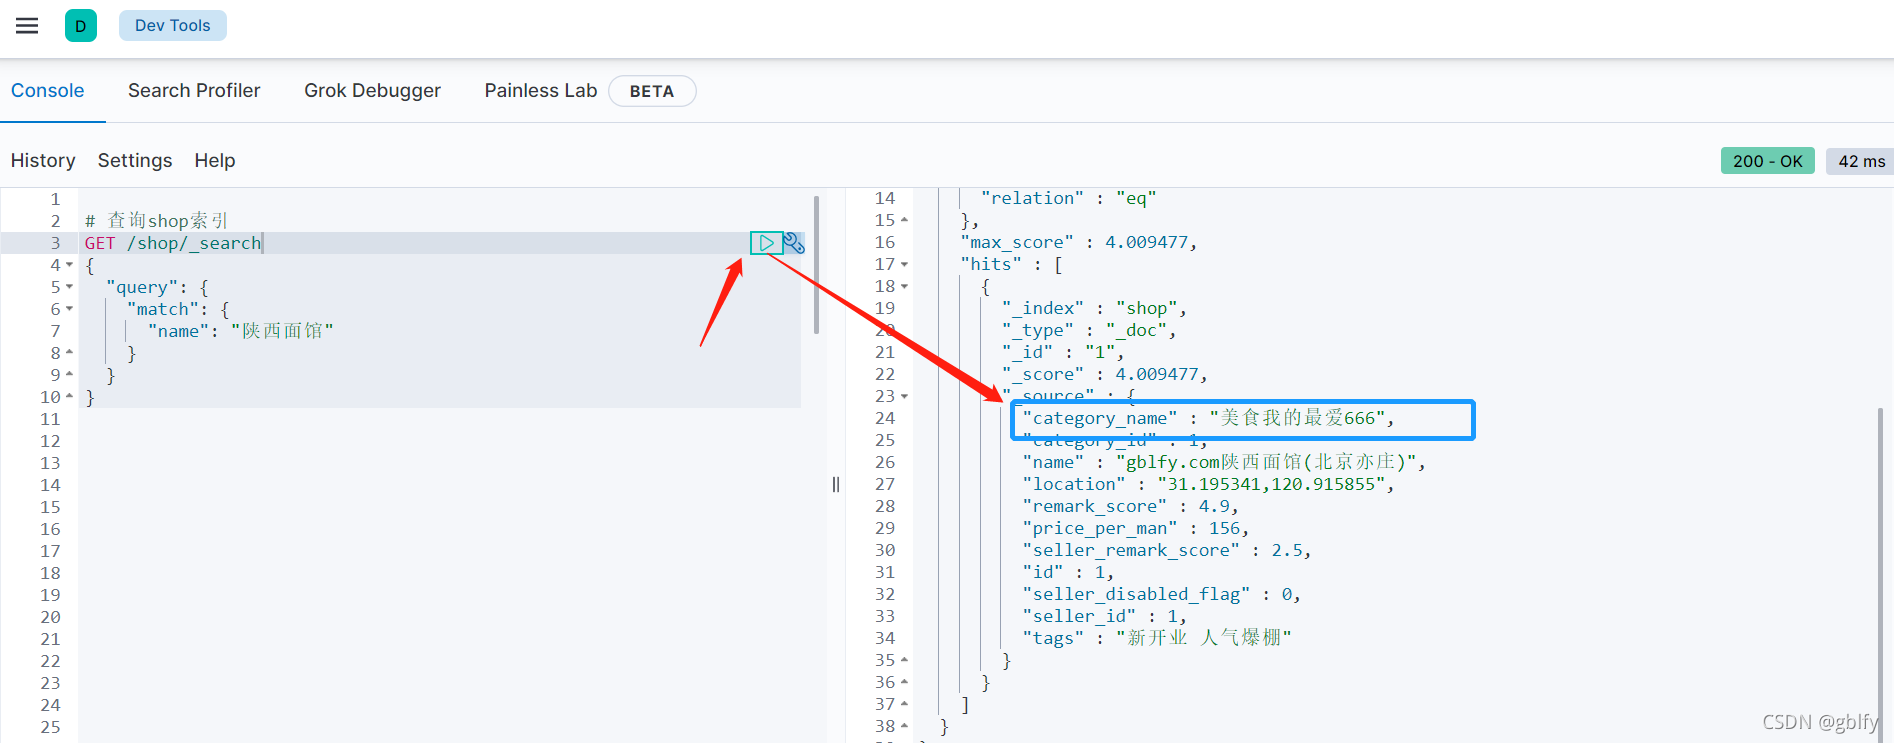This screenshot has height=743, width=1894.
Task: Click the "seller_id" : 1 line
Action: coord(1105,616)
